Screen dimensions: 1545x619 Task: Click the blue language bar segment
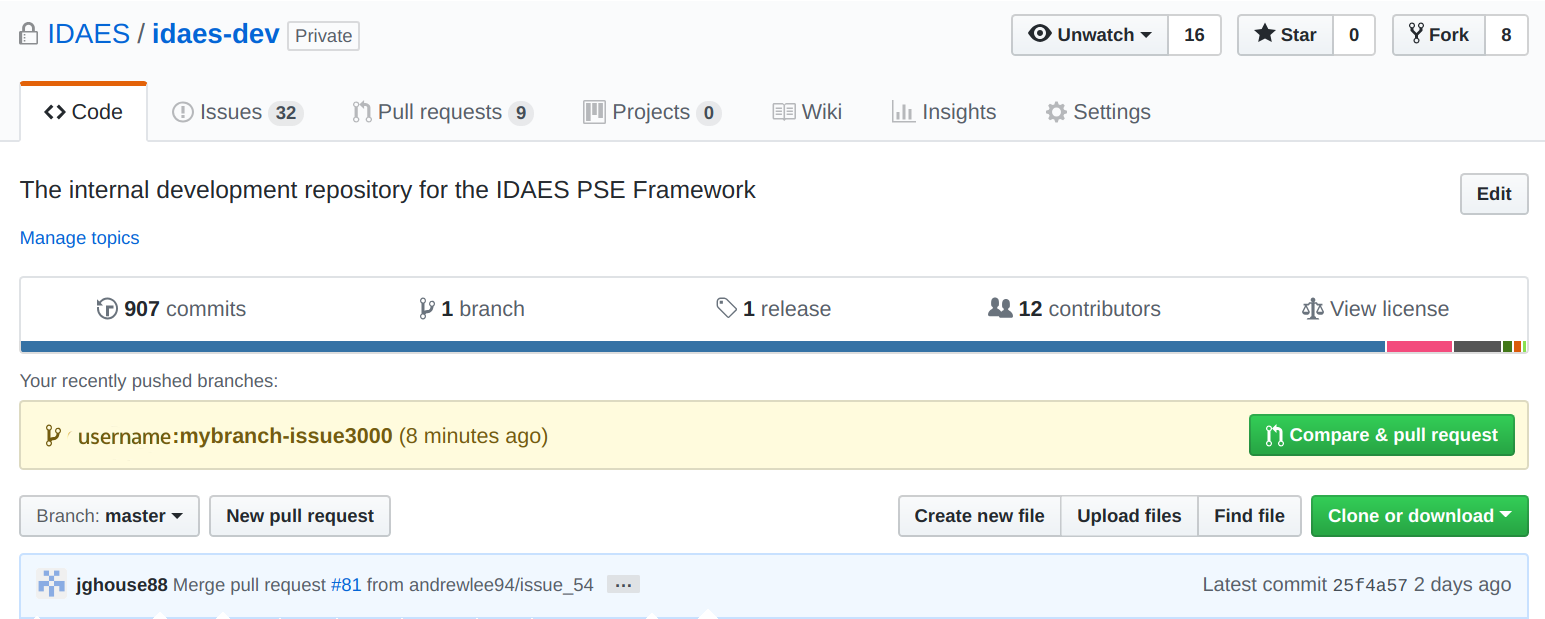click(703, 347)
